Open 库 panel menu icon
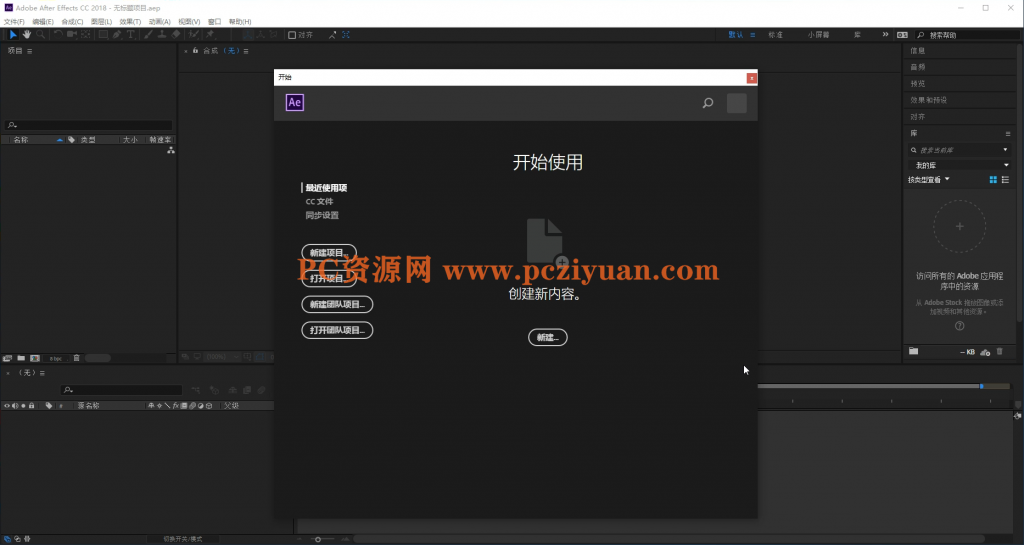Screen dimensions: 1024x545 point(1008,133)
